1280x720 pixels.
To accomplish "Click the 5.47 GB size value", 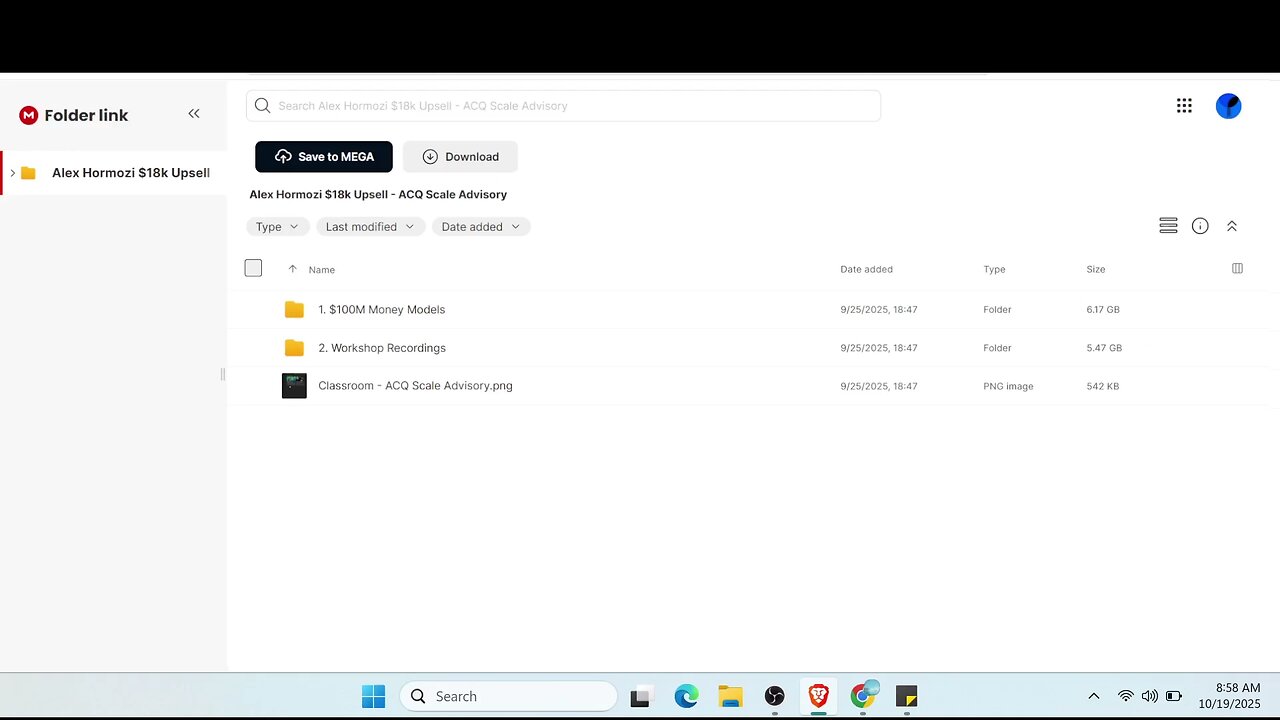I will (1104, 348).
